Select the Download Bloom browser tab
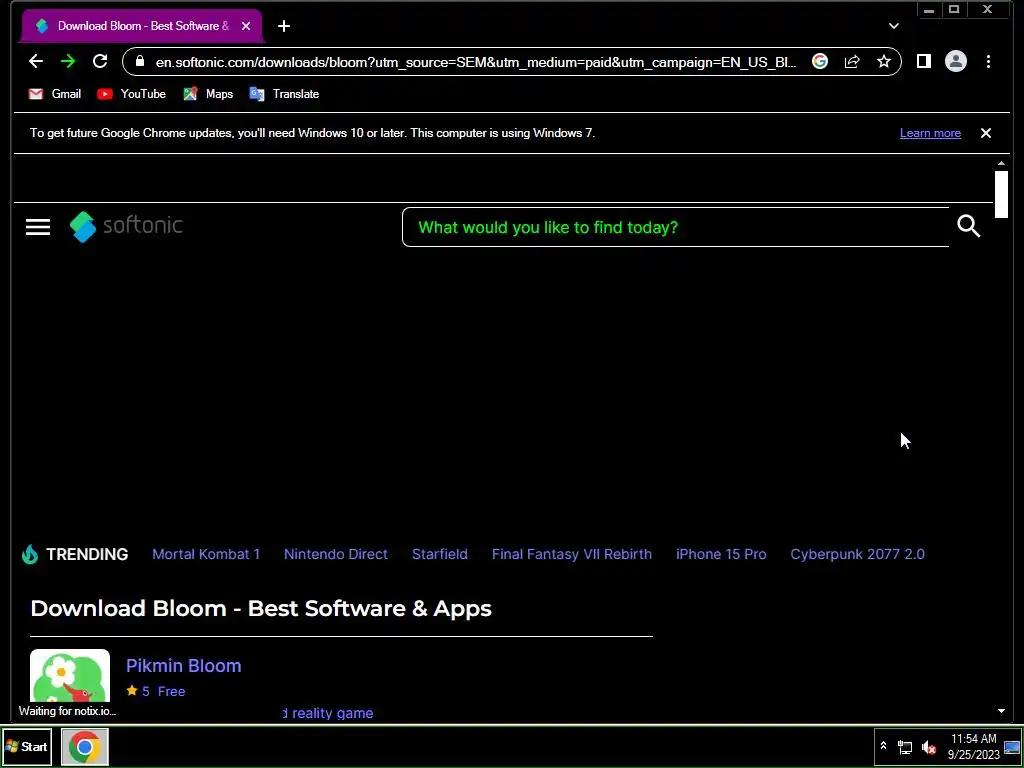 [x=142, y=26]
